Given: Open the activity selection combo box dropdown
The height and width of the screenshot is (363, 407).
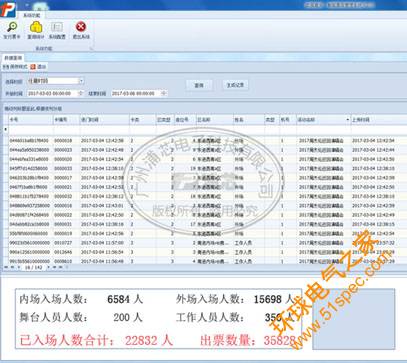Looking at the screenshot, I should pyautogui.click(x=81, y=81).
